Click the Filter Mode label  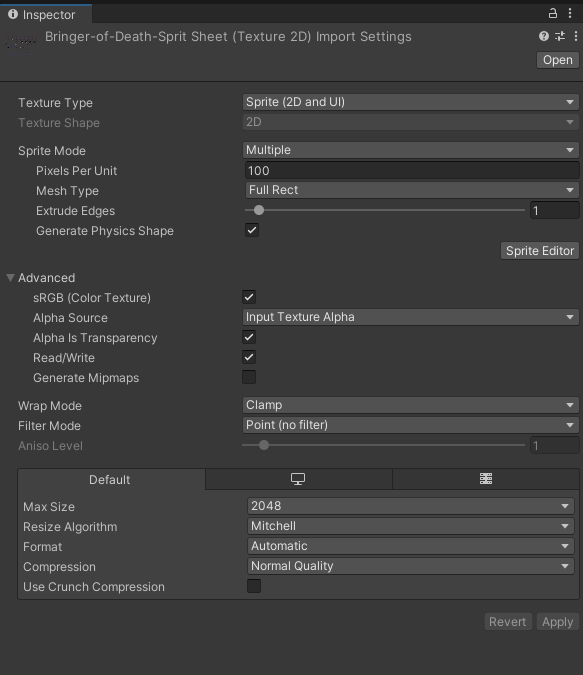50,426
